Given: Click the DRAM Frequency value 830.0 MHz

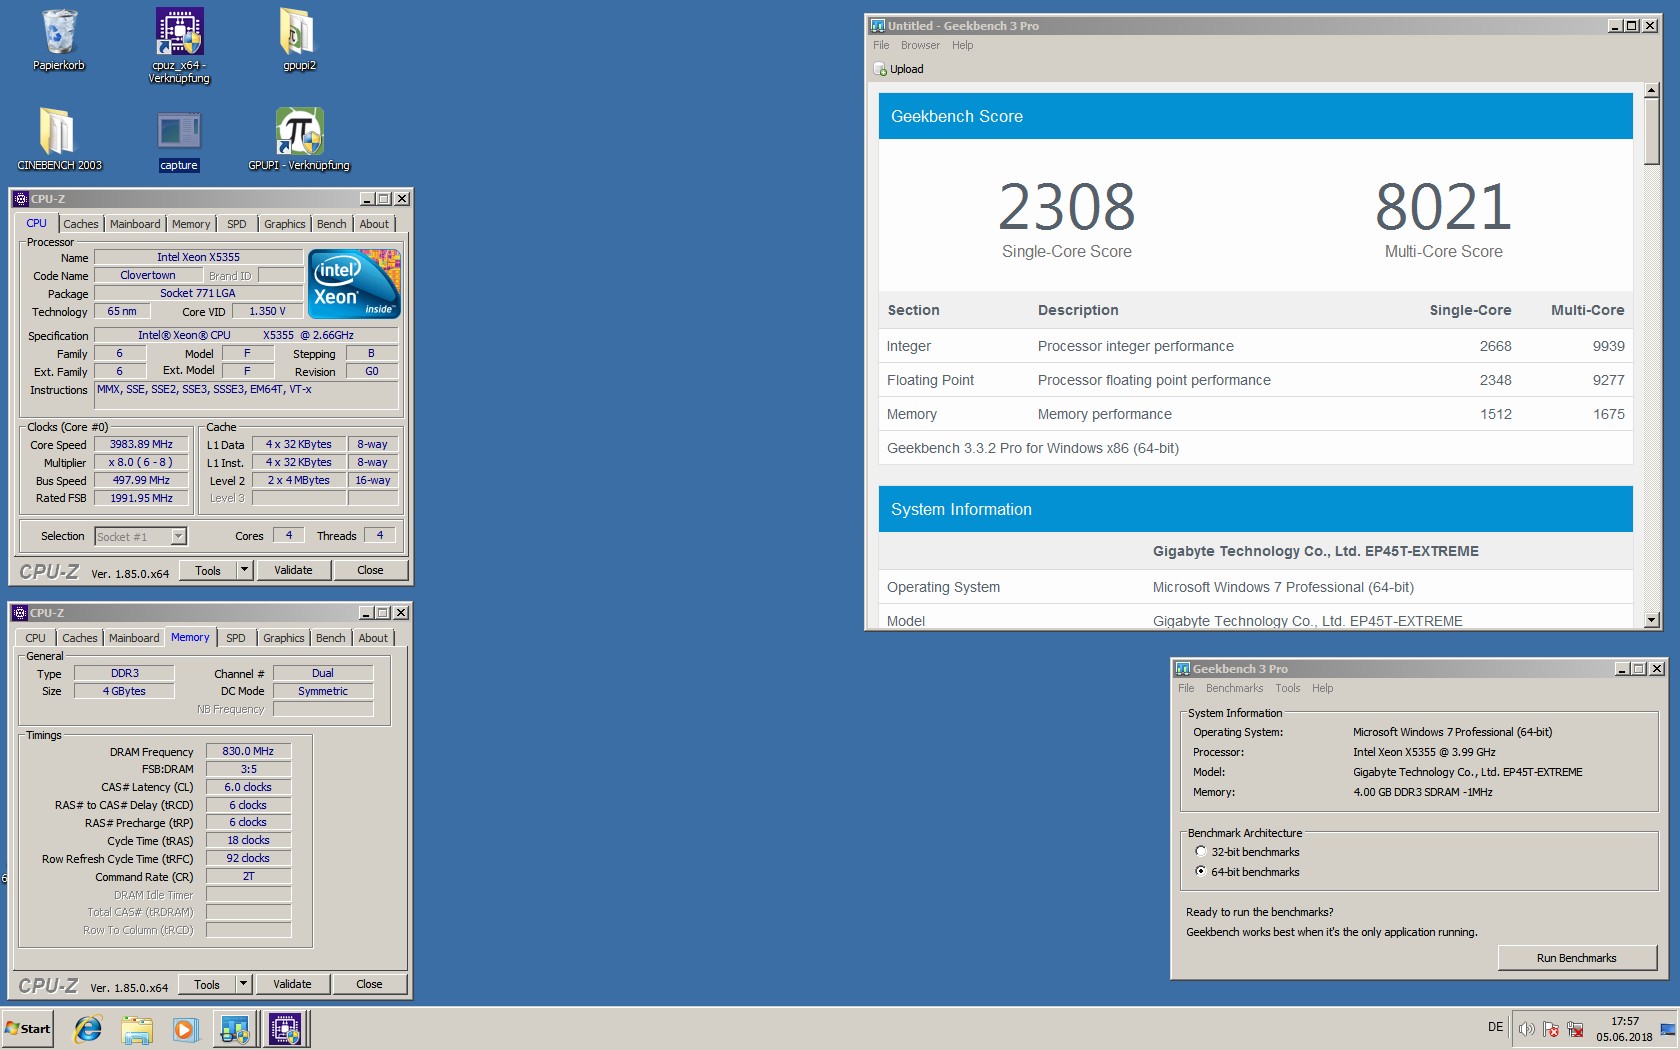Looking at the screenshot, I should tap(248, 751).
